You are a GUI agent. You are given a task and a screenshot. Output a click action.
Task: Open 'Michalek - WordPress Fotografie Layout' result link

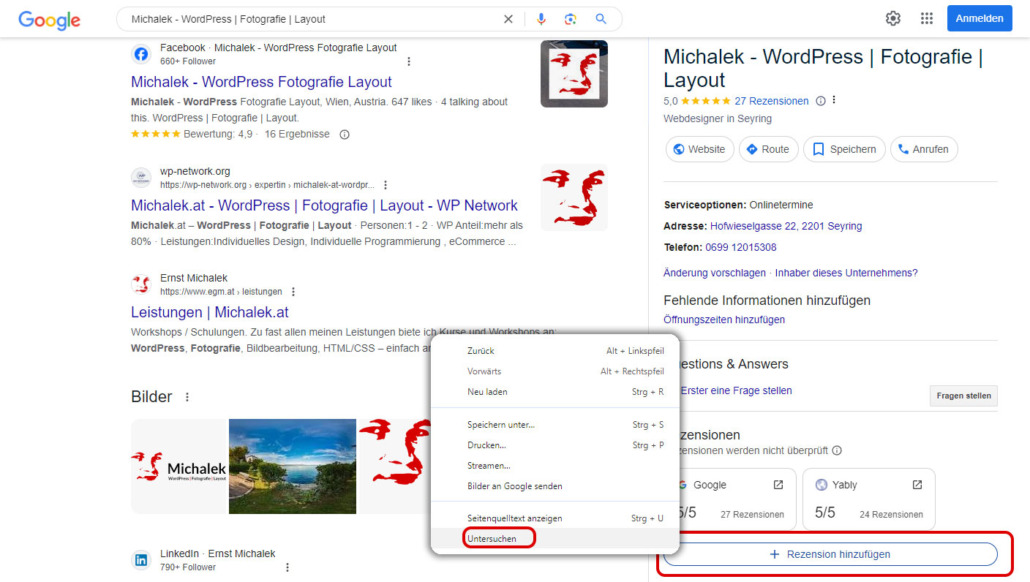tap(261, 82)
